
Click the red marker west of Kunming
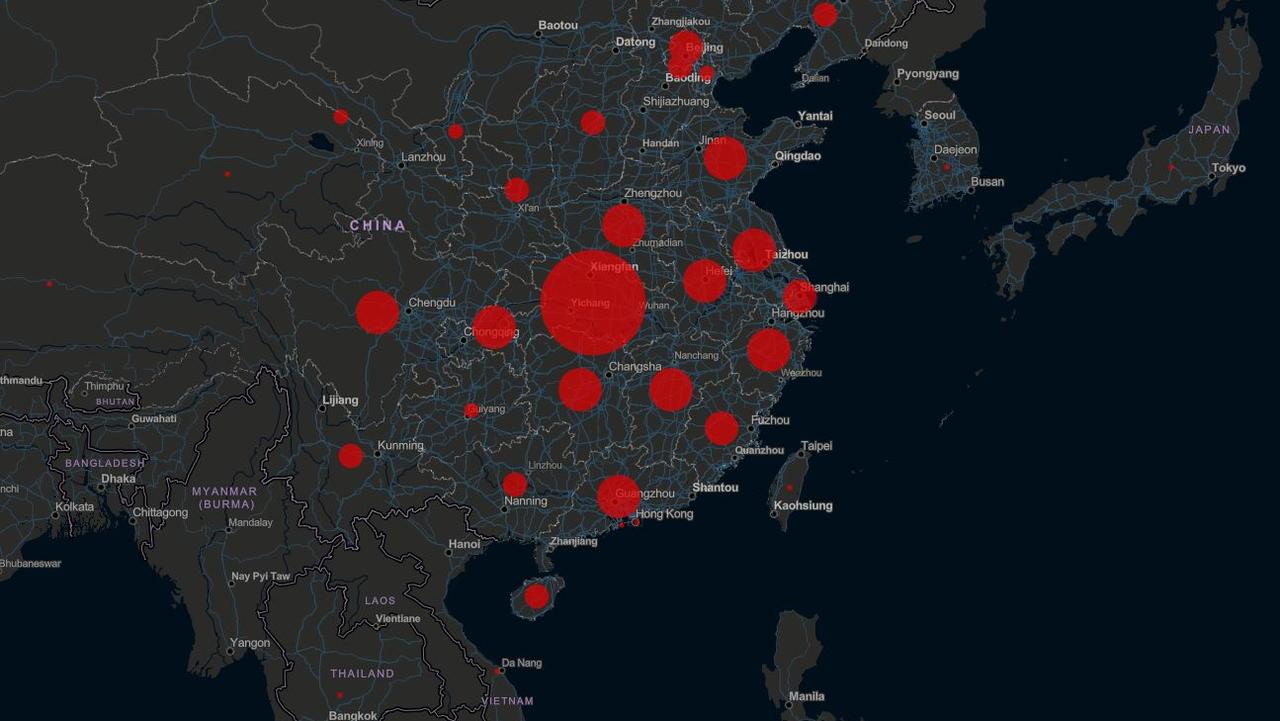(x=351, y=456)
